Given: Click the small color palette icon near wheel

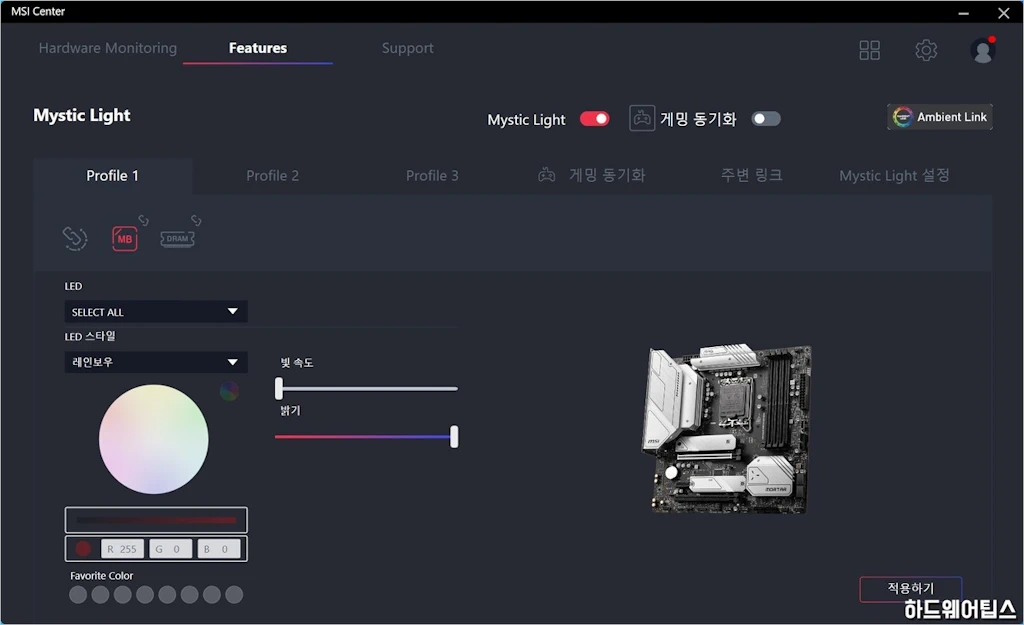Looking at the screenshot, I should click(x=229, y=391).
